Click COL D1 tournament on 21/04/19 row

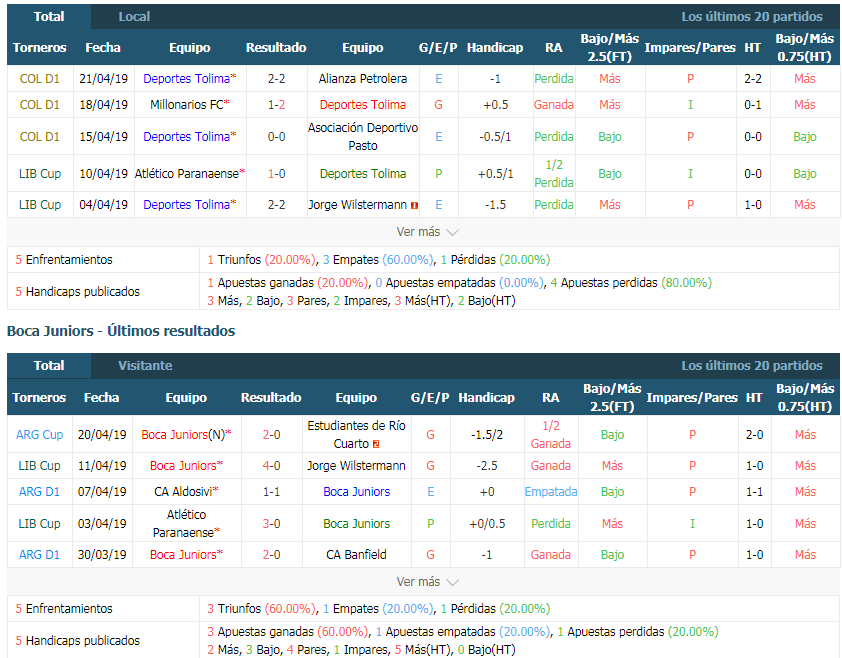point(40,78)
